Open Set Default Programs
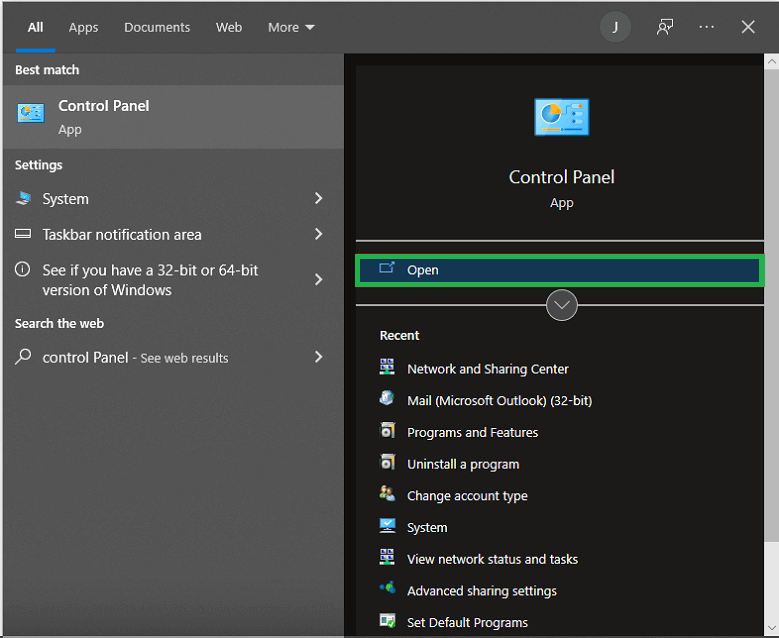 [467, 623]
